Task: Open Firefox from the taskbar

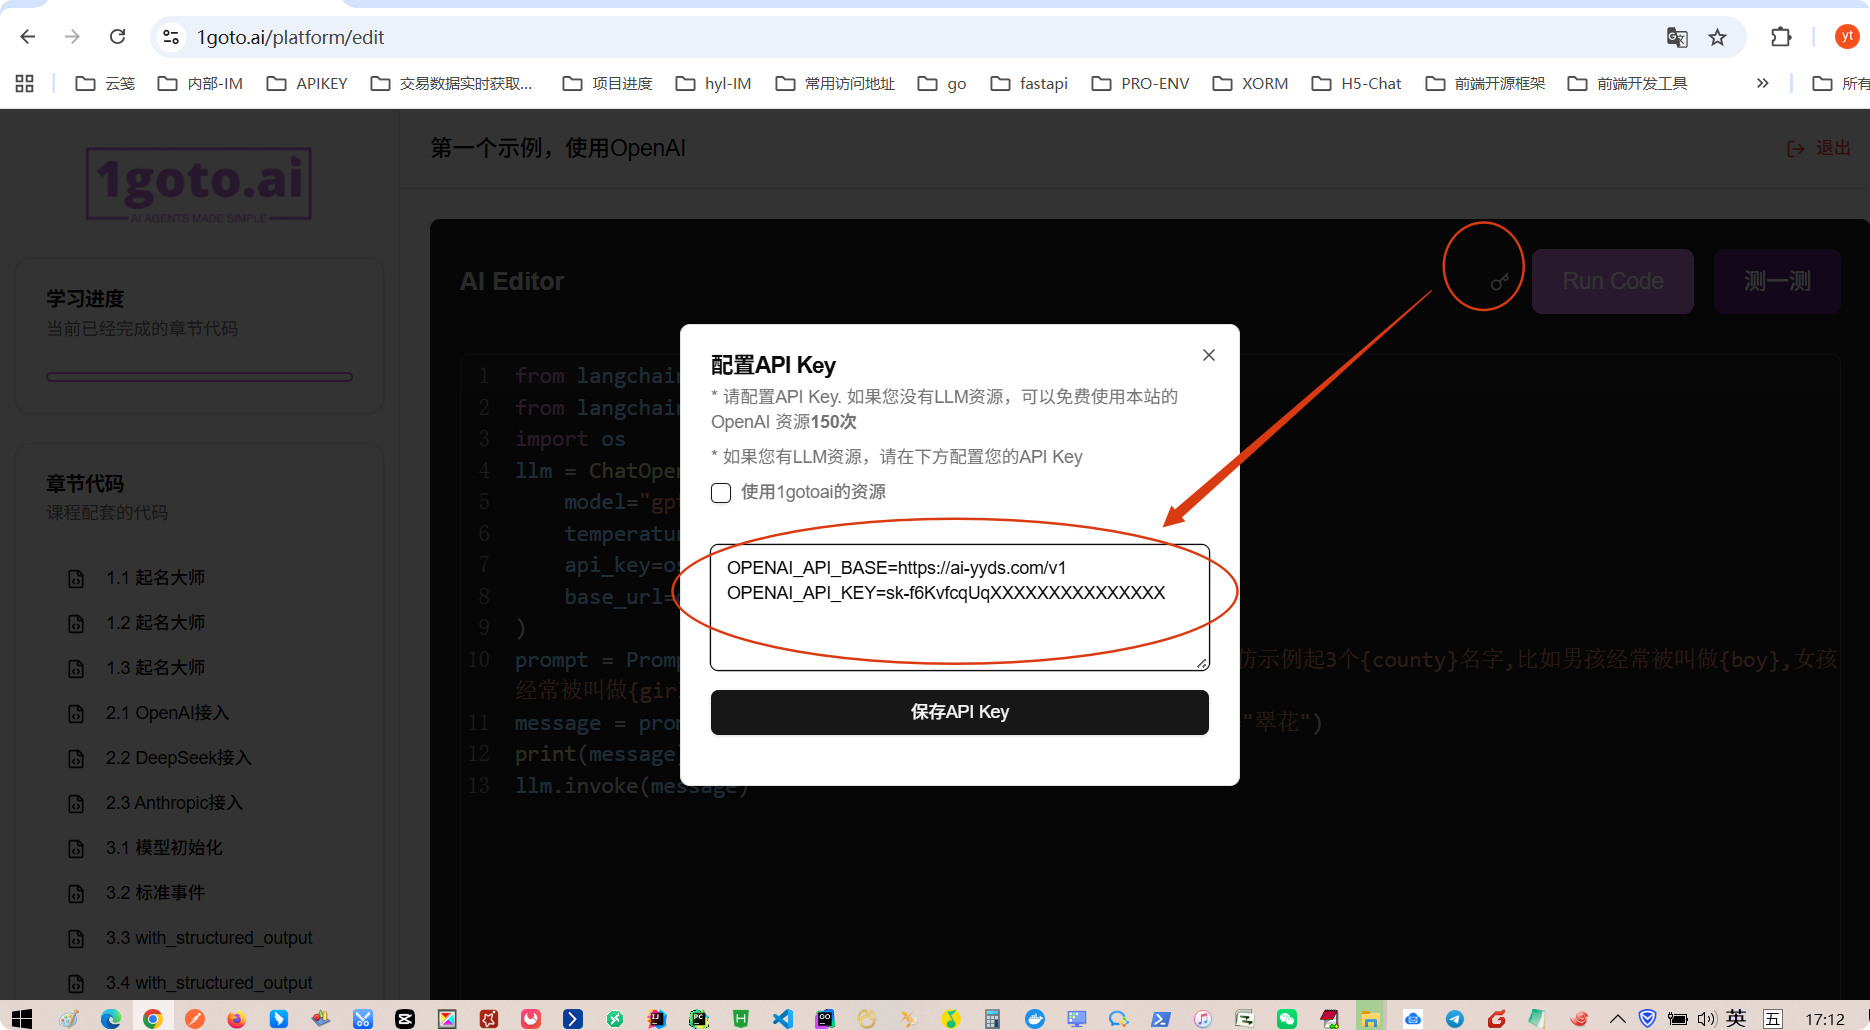Action: click(236, 1018)
